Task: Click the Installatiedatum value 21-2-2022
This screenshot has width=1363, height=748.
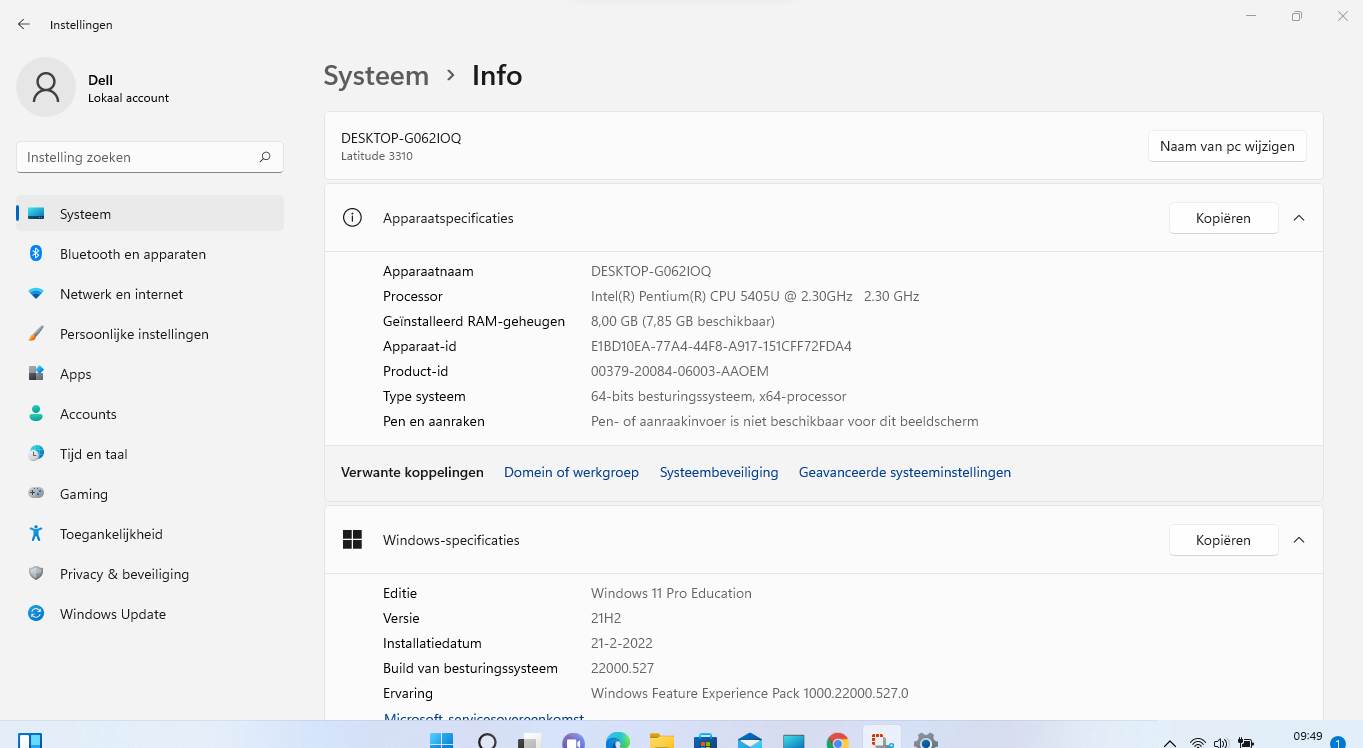Action: click(622, 643)
